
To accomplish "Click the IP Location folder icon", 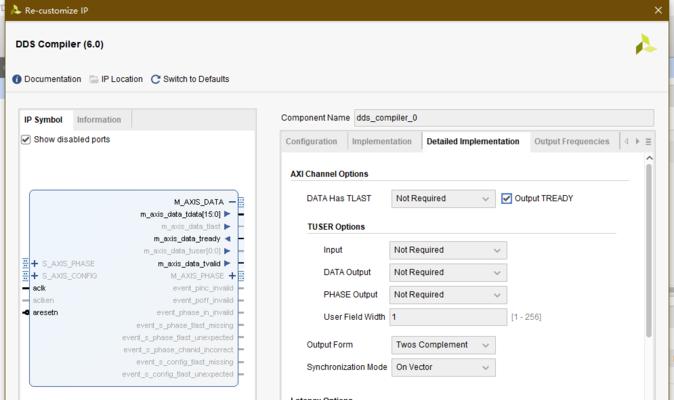I will click(94, 79).
